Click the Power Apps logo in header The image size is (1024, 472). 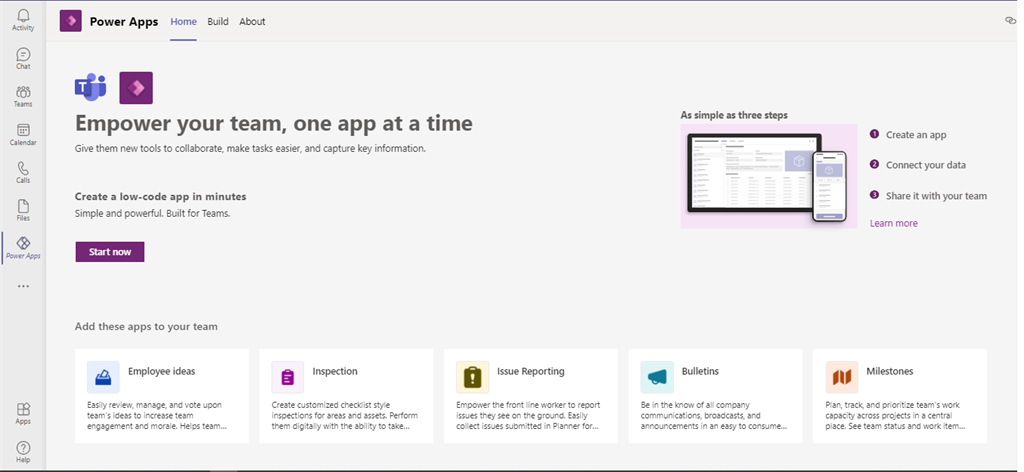pos(71,21)
